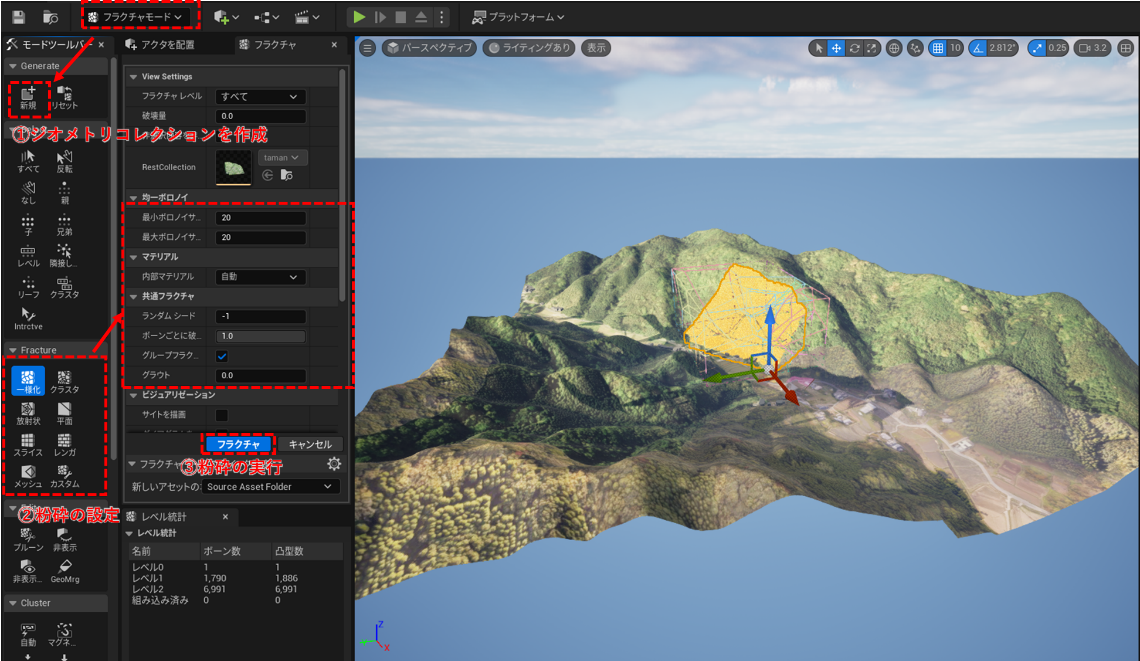Switch to the アクタを配置 tab
The height and width of the screenshot is (661, 1140).
166,45
